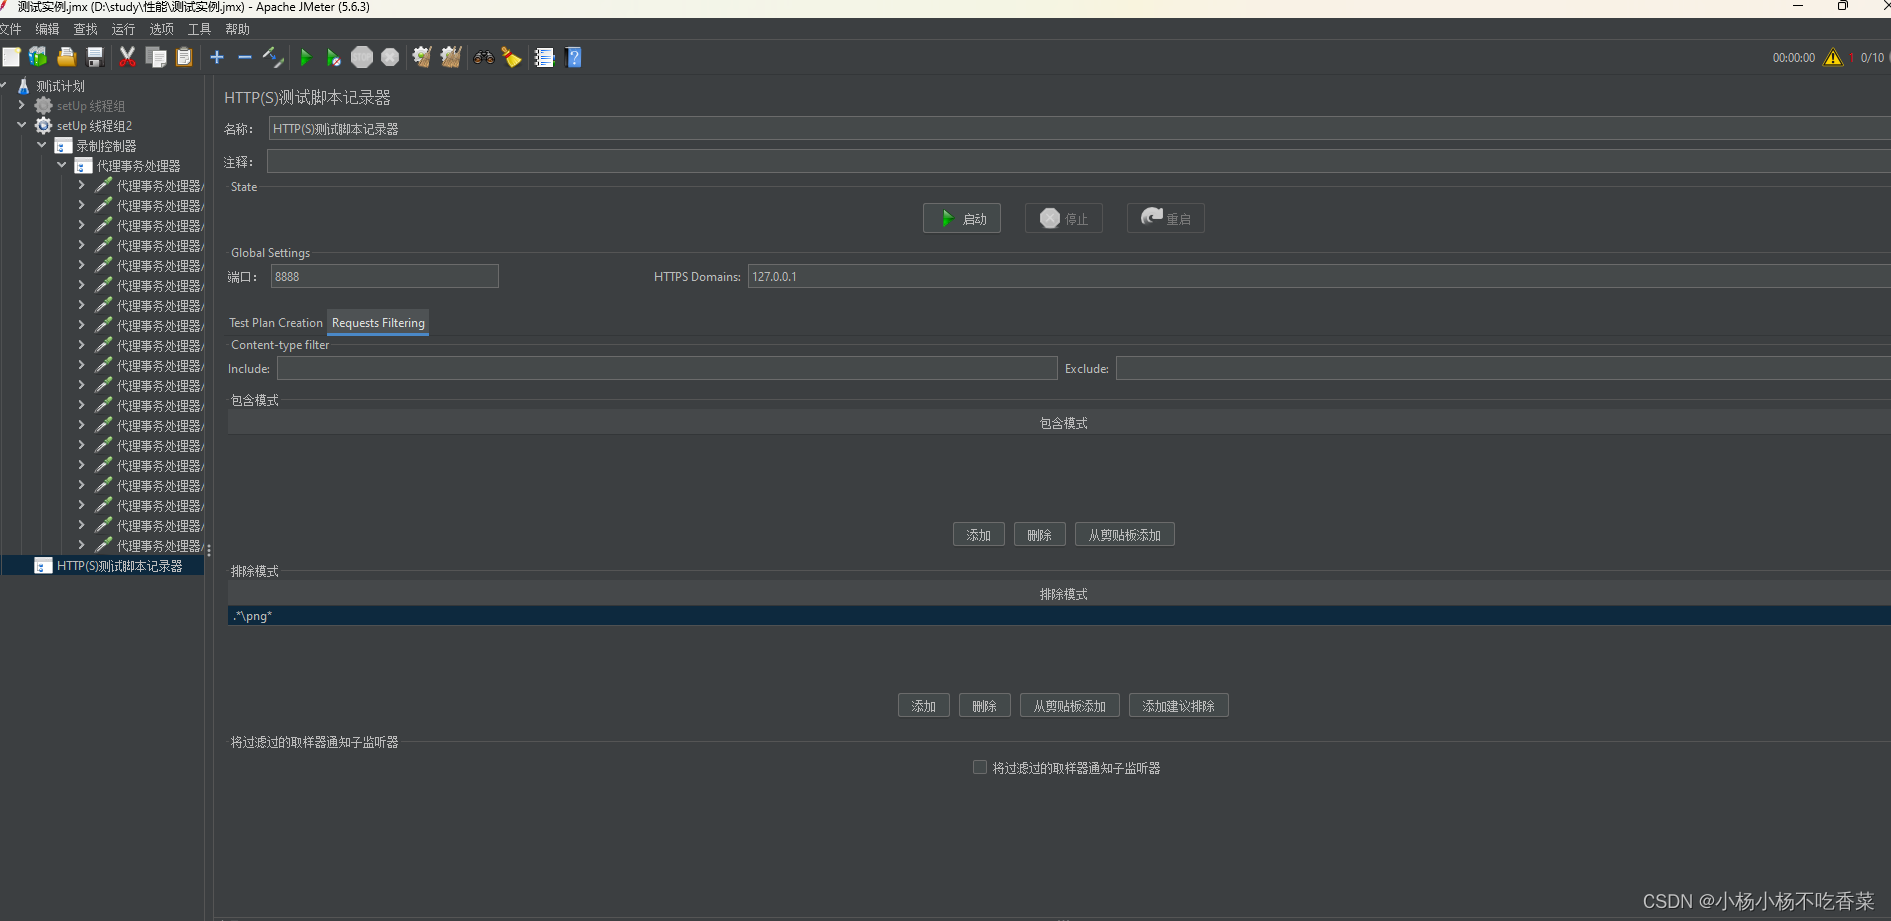Click the Open file folder icon
The width and height of the screenshot is (1891, 921).
click(67, 57)
